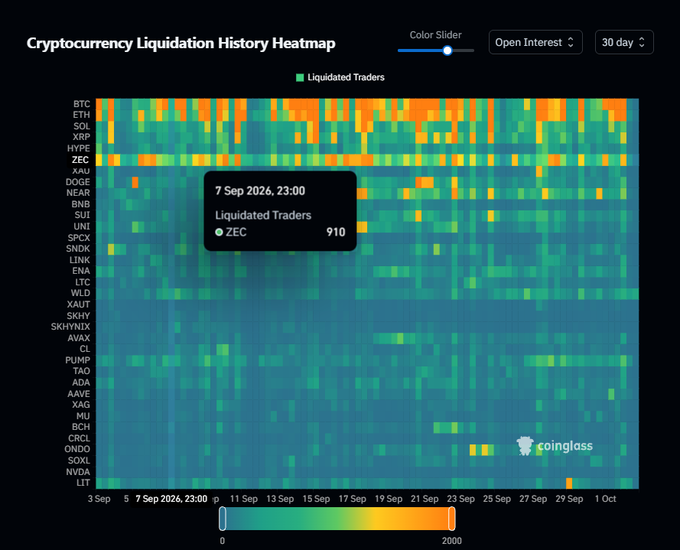The height and width of the screenshot is (550, 680).
Task: Select the ENA row label
Action: point(81,271)
